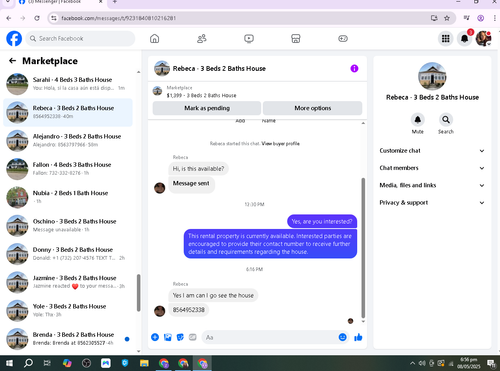Expand the Chat members section
This screenshot has height=371, width=500.
tap(432, 168)
